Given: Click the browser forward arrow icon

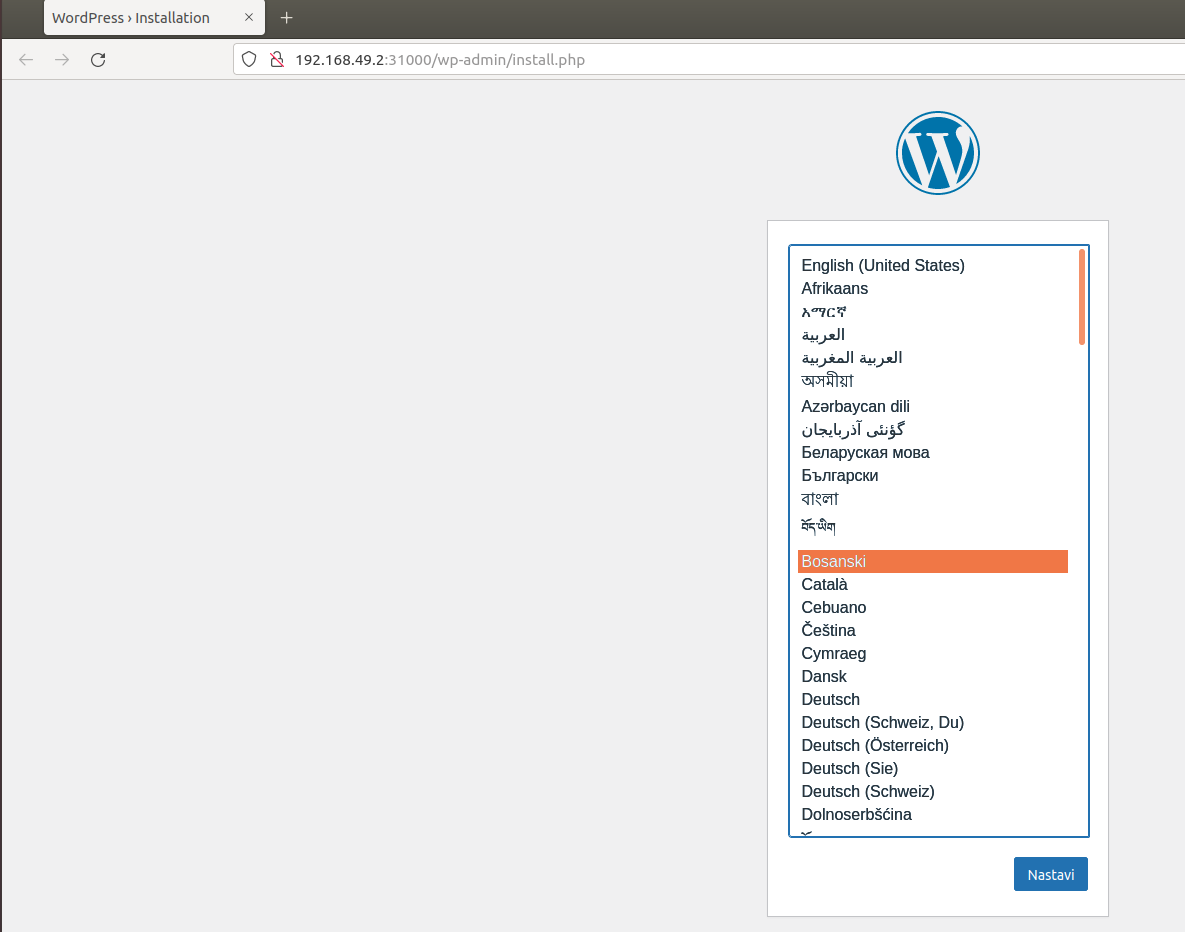Looking at the screenshot, I should pyautogui.click(x=62, y=60).
